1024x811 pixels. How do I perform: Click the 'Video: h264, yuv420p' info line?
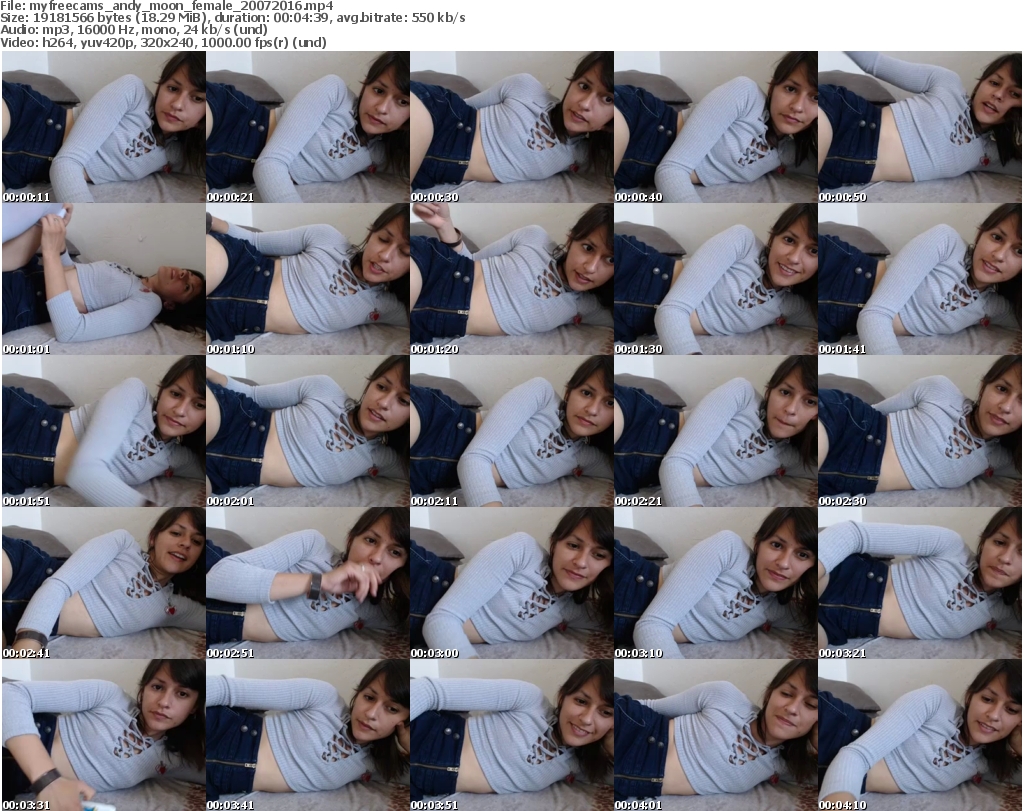click(x=163, y=42)
